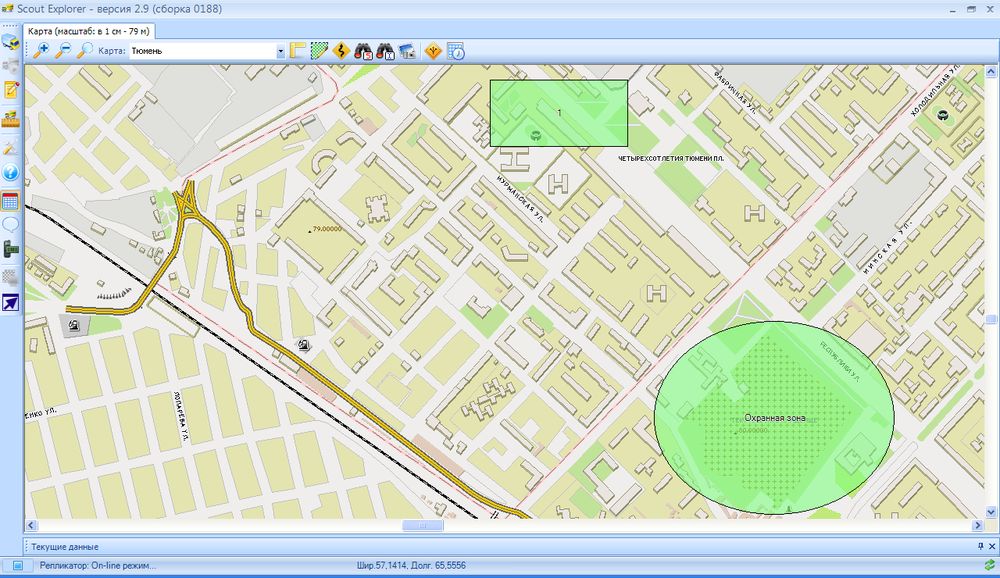Screen dimensions: 1000x578
Task: Click the horizontal scrollbar right arrow
Action: (978, 526)
